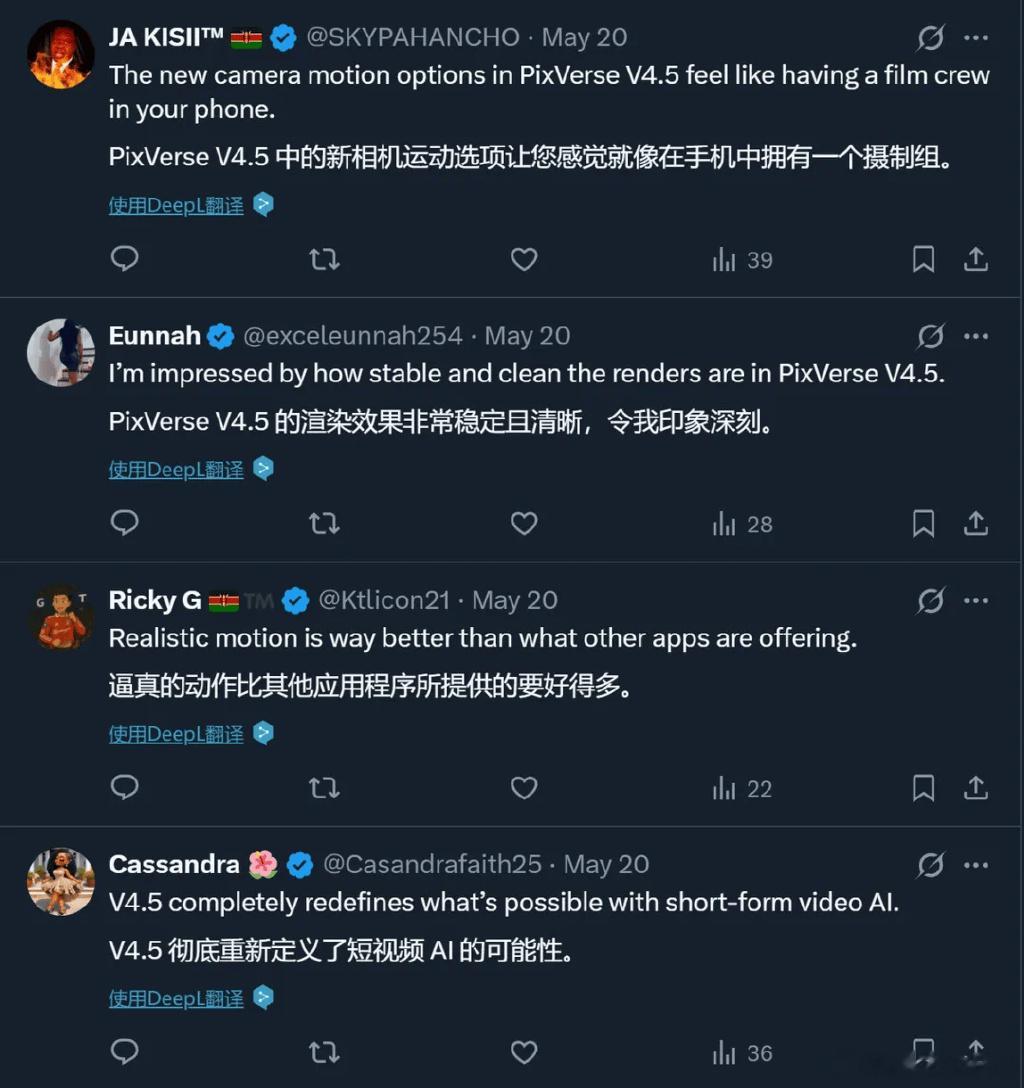The image size is (1024, 1088).
Task: Share Eunnah's tweet
Action: click(x=975, y=523)
